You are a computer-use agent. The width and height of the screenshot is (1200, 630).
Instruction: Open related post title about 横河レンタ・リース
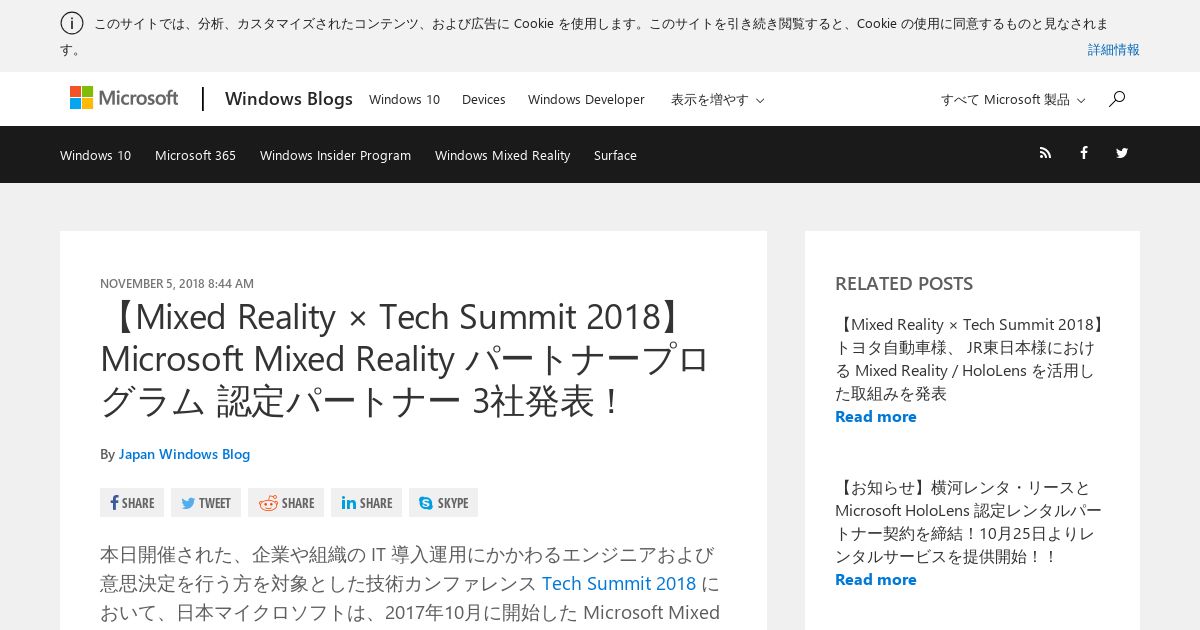click(968, 522)
